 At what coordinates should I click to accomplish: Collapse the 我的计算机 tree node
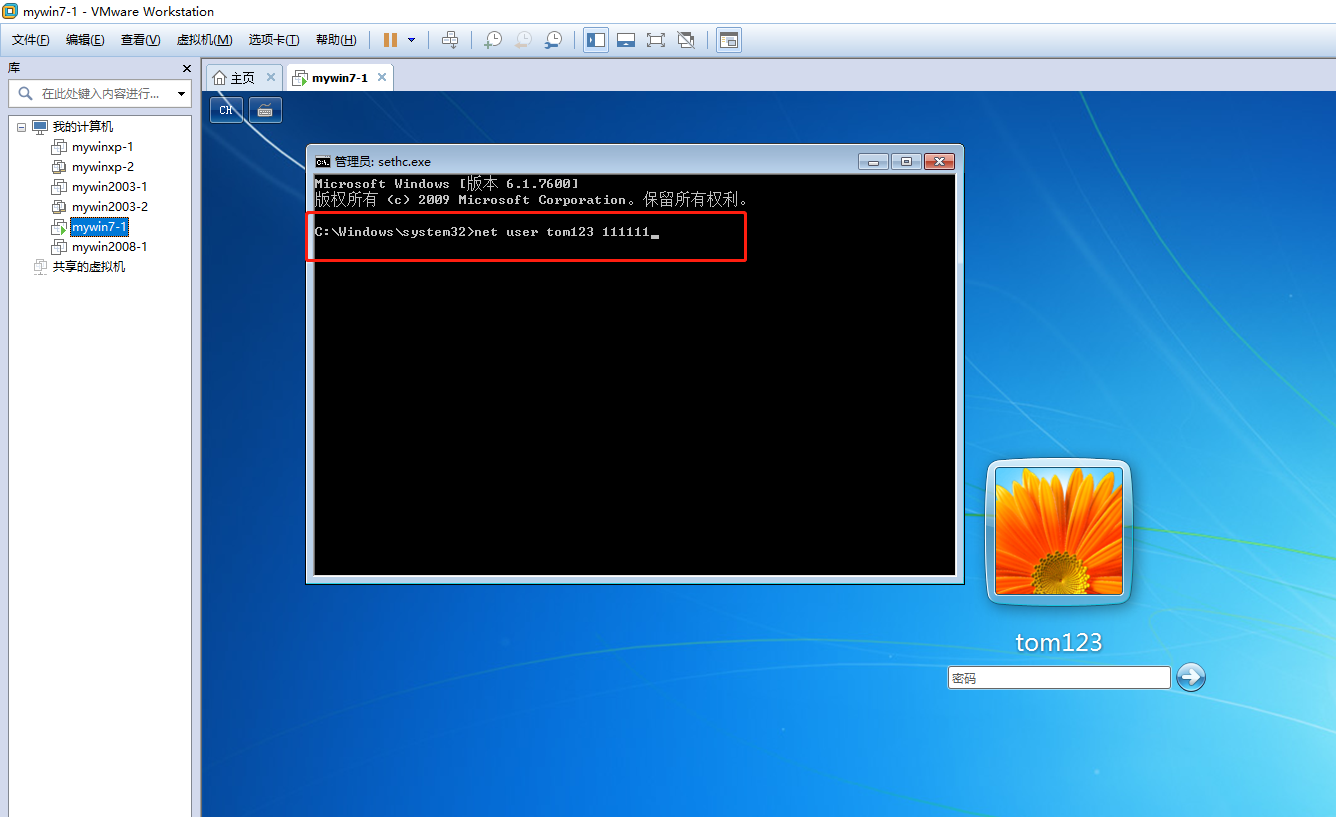pos(21,127)
